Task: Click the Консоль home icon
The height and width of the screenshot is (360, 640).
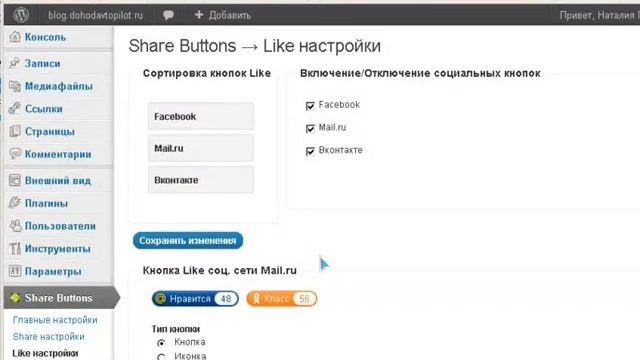Action: 15,37
